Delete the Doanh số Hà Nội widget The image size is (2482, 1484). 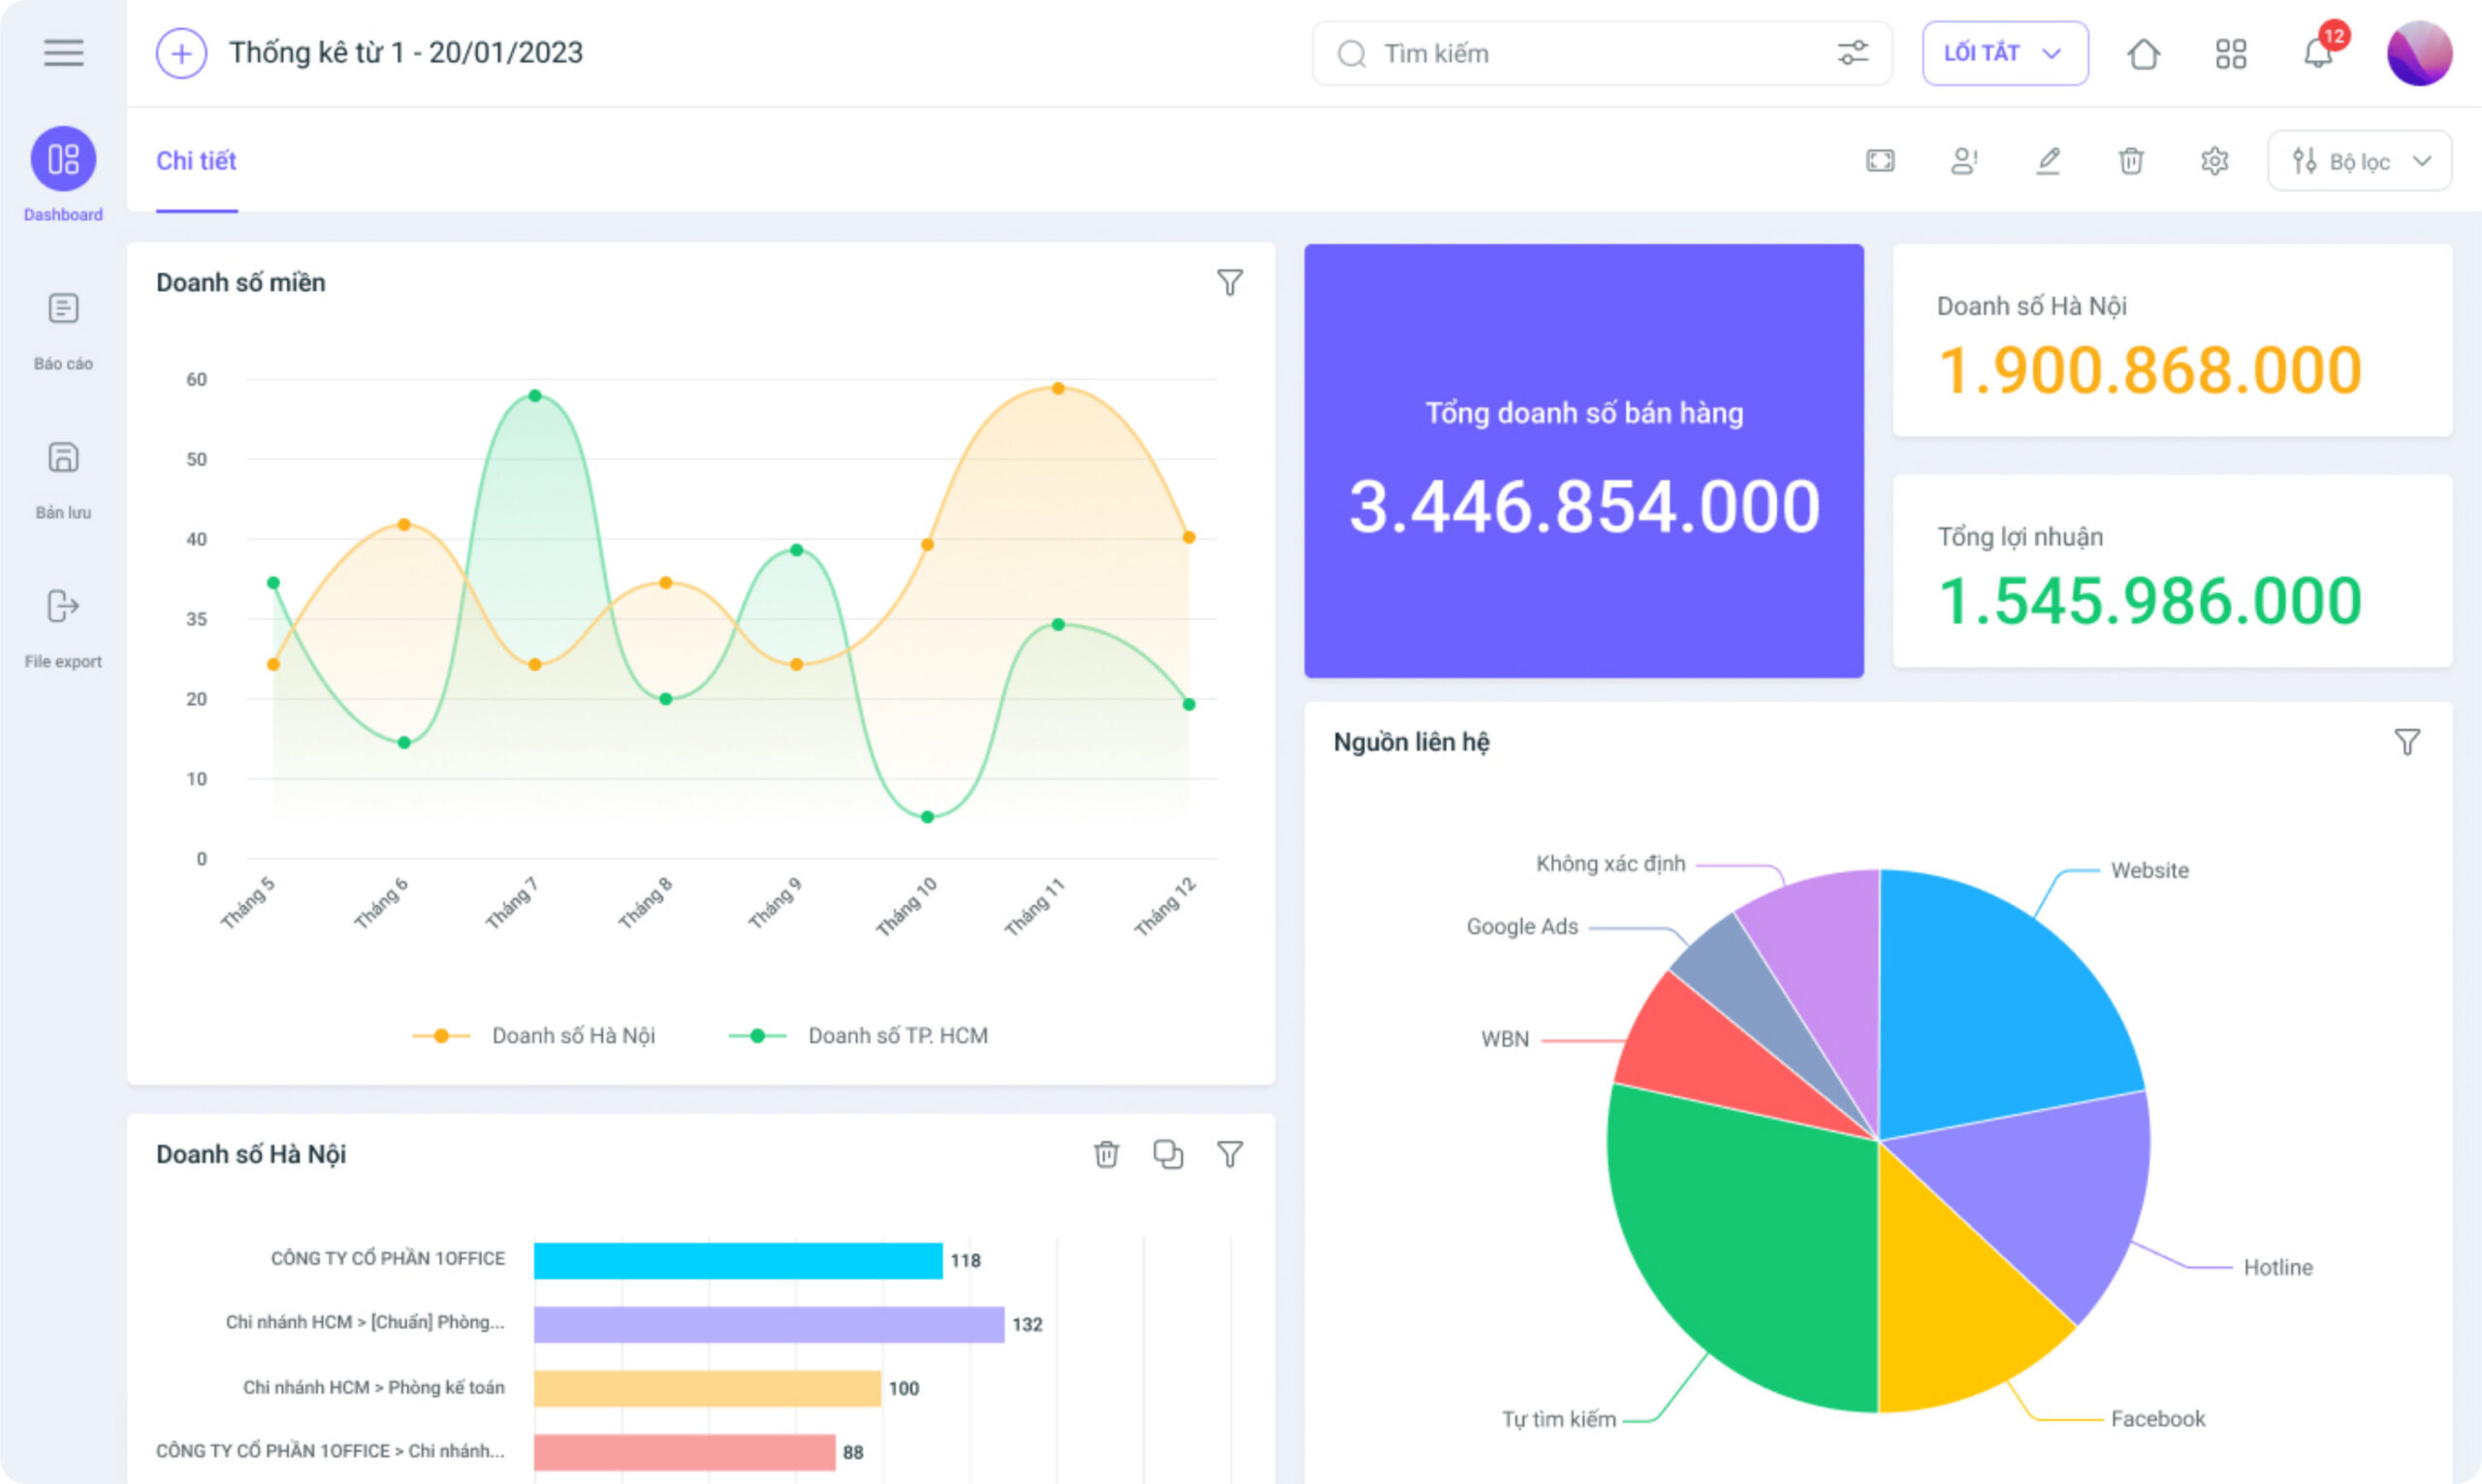1106,1154
